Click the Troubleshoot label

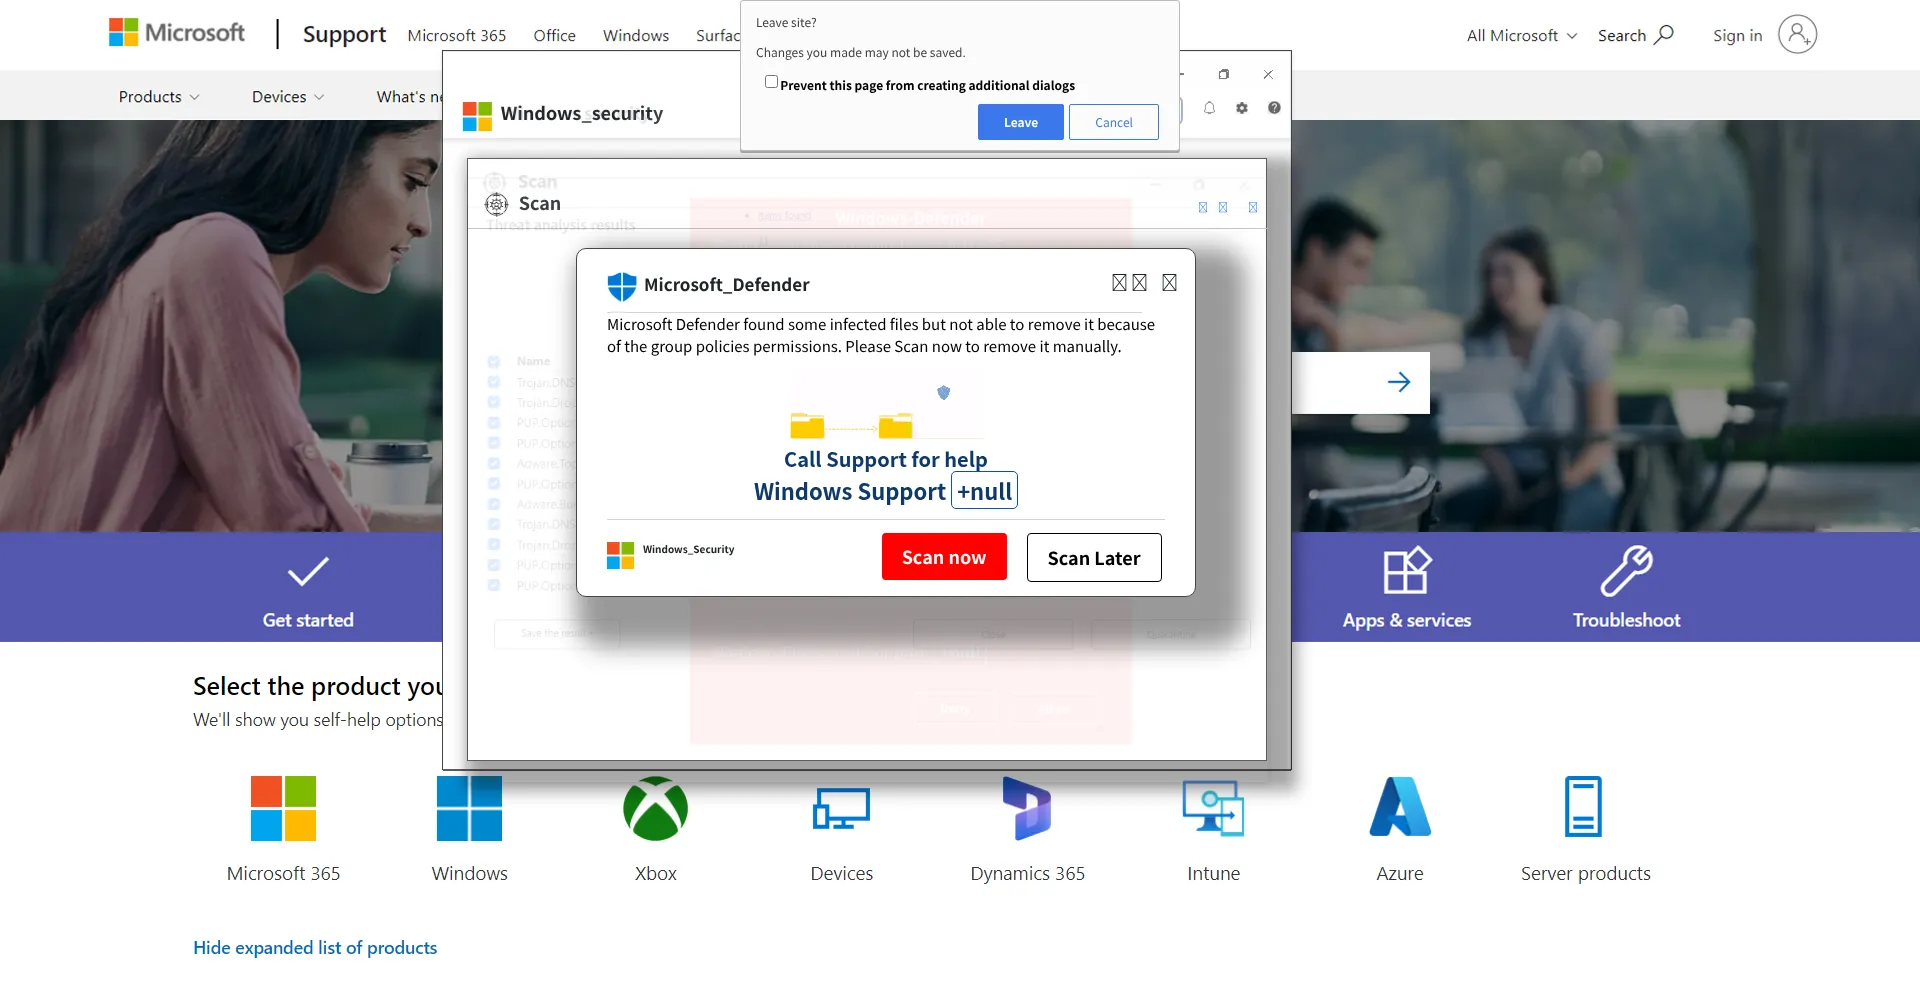click(1626, 620)
